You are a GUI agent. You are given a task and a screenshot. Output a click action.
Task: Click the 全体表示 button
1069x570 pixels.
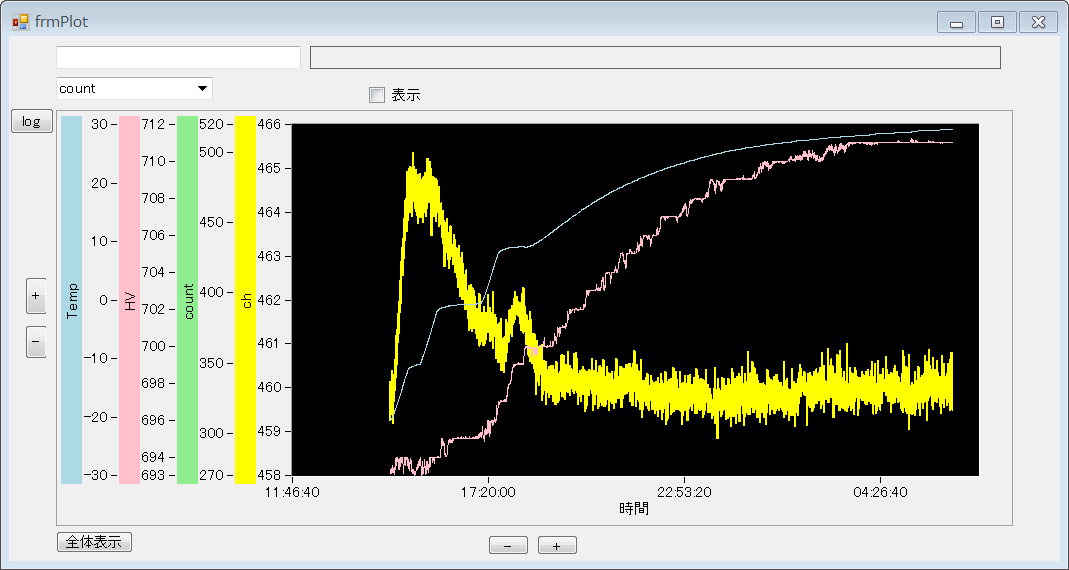click(94, 542)
